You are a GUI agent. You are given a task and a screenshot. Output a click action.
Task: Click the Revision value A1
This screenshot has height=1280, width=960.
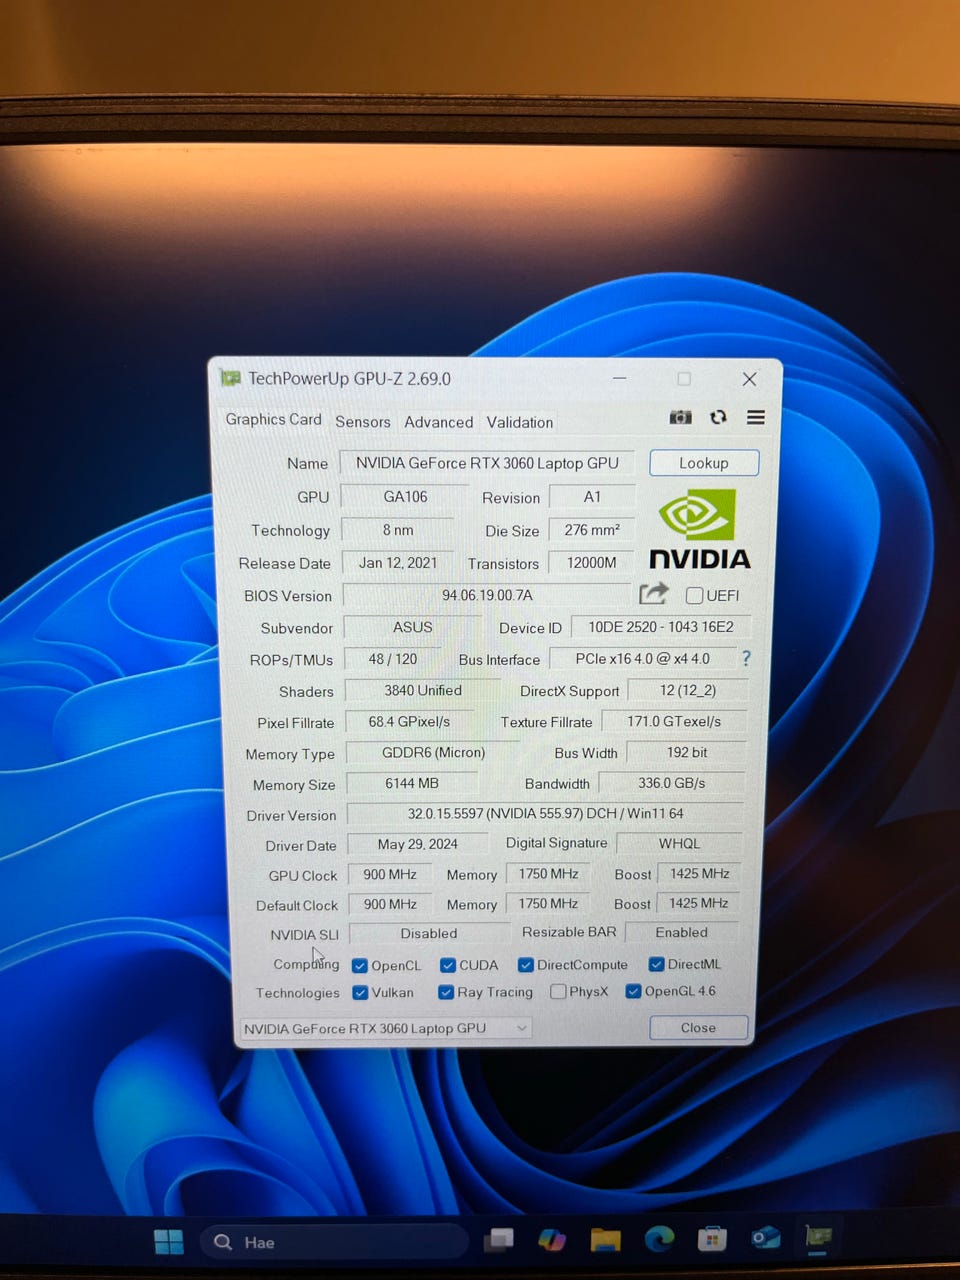click(x=592, y=497)
